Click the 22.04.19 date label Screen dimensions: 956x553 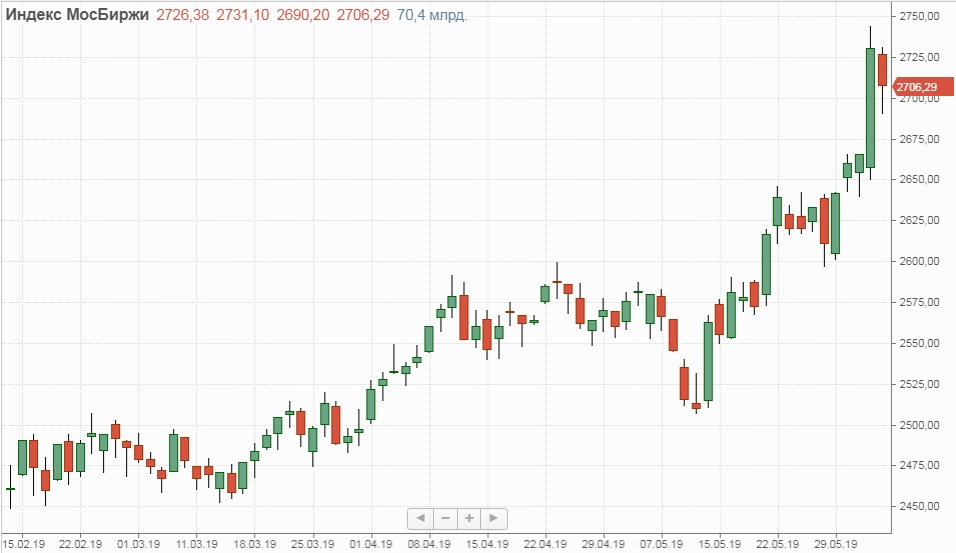click(x=545, y=544)
